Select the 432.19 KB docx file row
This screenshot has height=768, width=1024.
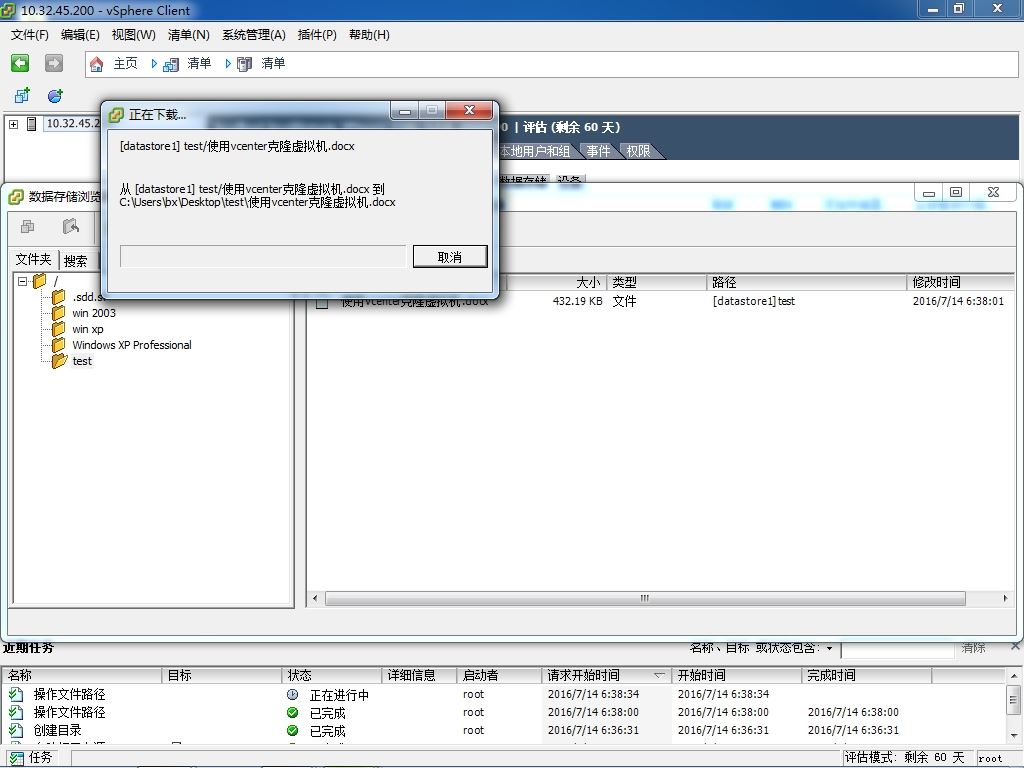click(x=660, y=301)
